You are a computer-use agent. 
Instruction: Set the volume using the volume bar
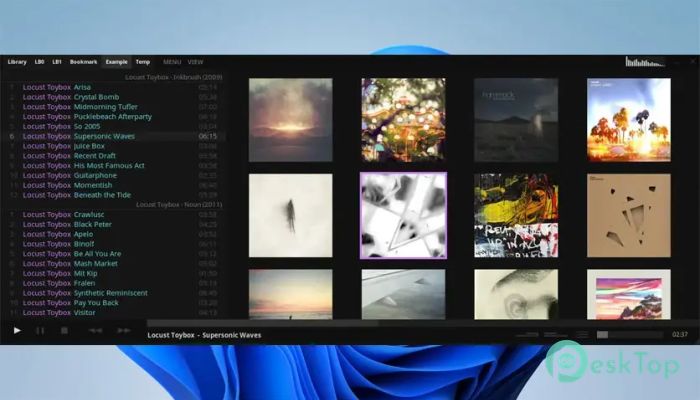[x=630, y=334]
